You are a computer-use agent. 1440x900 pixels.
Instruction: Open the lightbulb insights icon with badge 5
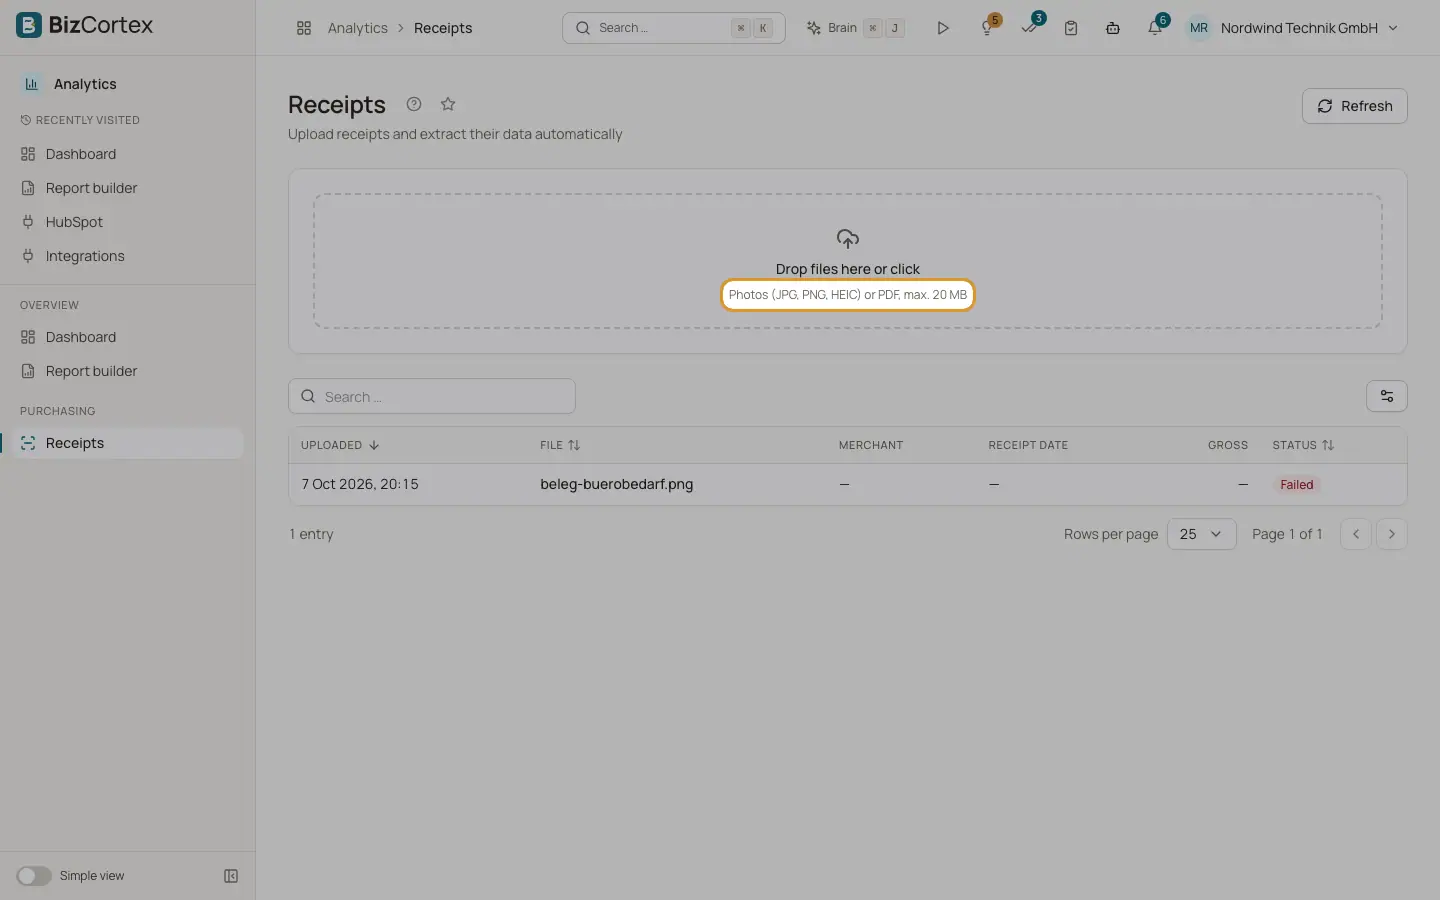coord(987,28)
